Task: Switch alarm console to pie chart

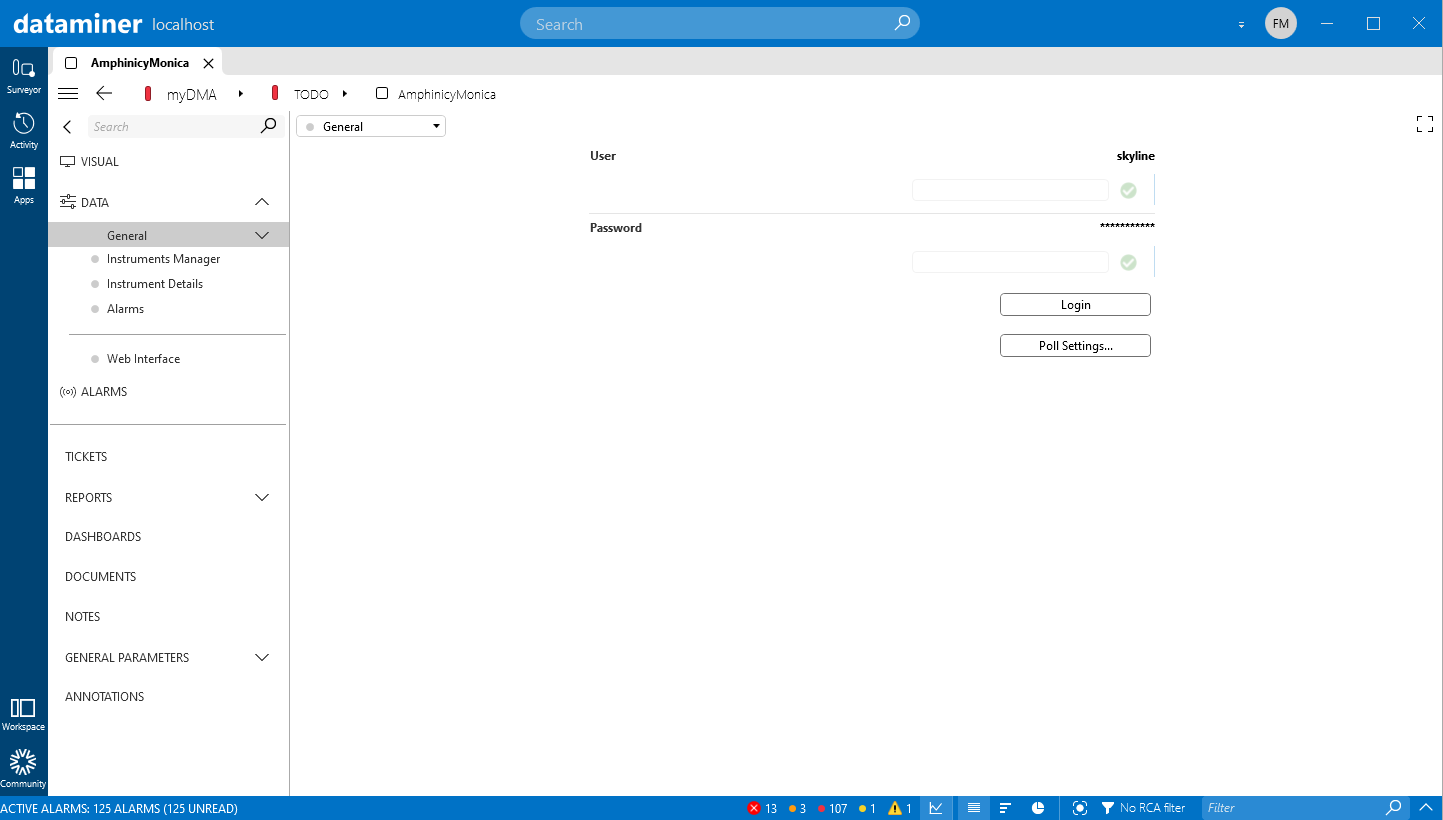Action: (x=1038, y=808)
